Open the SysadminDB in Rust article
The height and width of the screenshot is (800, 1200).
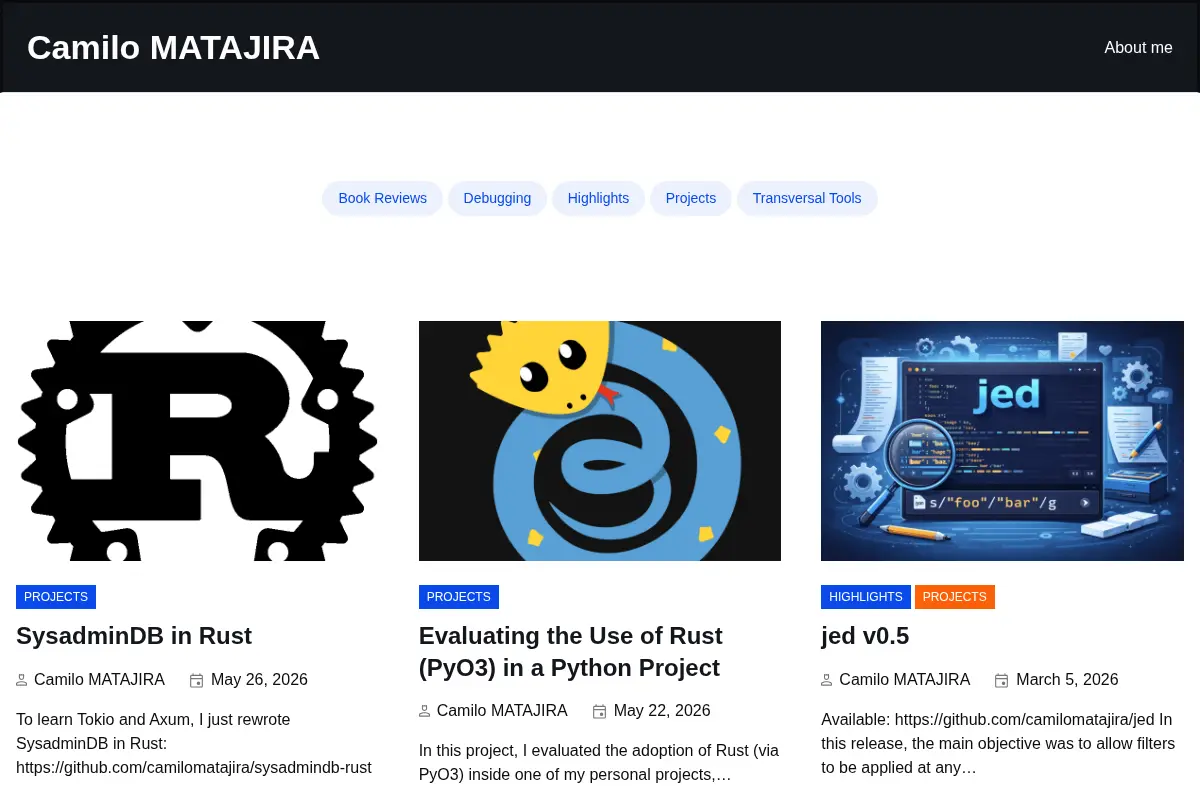point(134,636)
